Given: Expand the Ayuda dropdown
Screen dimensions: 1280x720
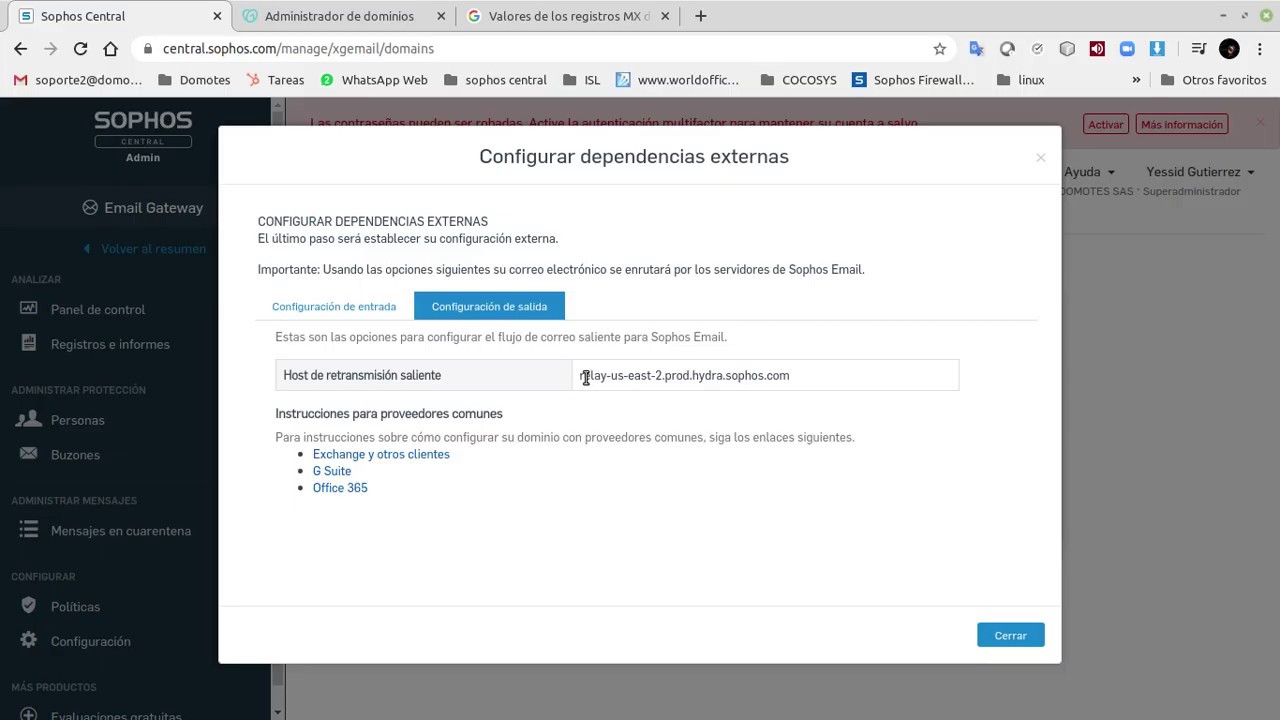Looking at the screenshot, I should pyautogui.click(x=1089, y=172).
